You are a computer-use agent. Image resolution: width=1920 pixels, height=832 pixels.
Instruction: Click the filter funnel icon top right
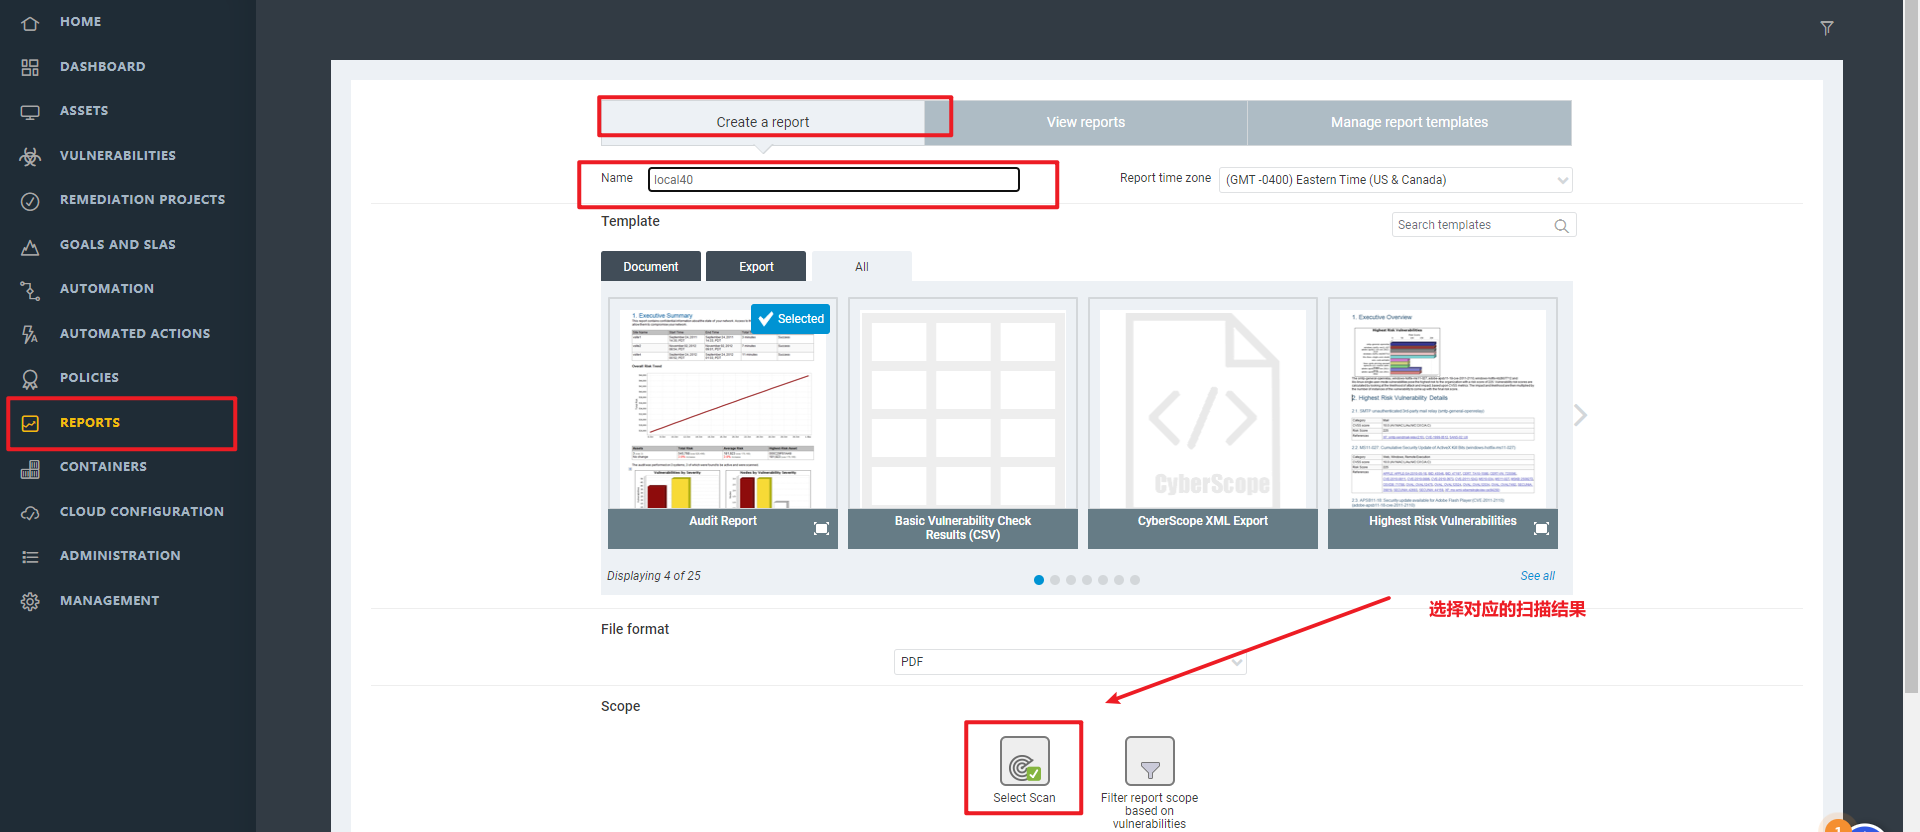pyautogui.click(x=1827, y=28)
